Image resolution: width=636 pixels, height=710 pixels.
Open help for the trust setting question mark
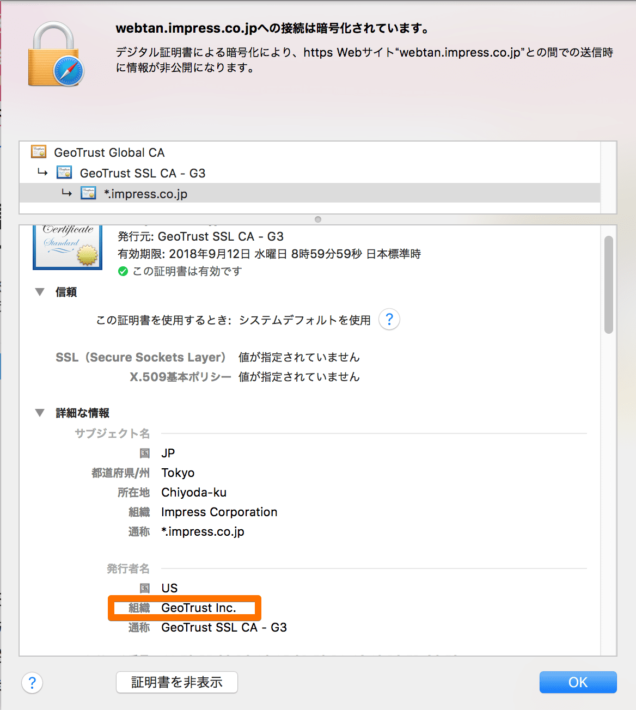pyautogui.click(x=389, y=320)
